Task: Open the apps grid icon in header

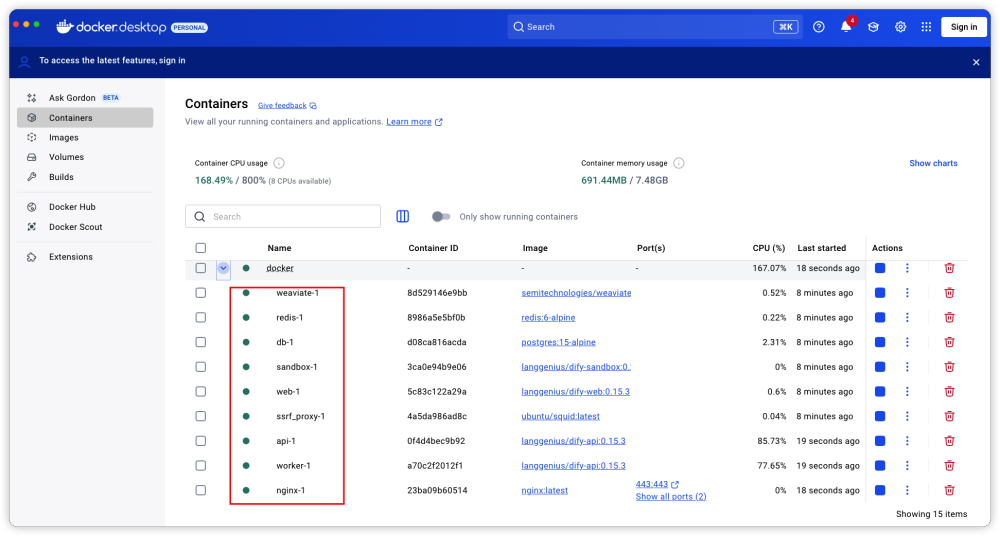Action: pos(926,27)
